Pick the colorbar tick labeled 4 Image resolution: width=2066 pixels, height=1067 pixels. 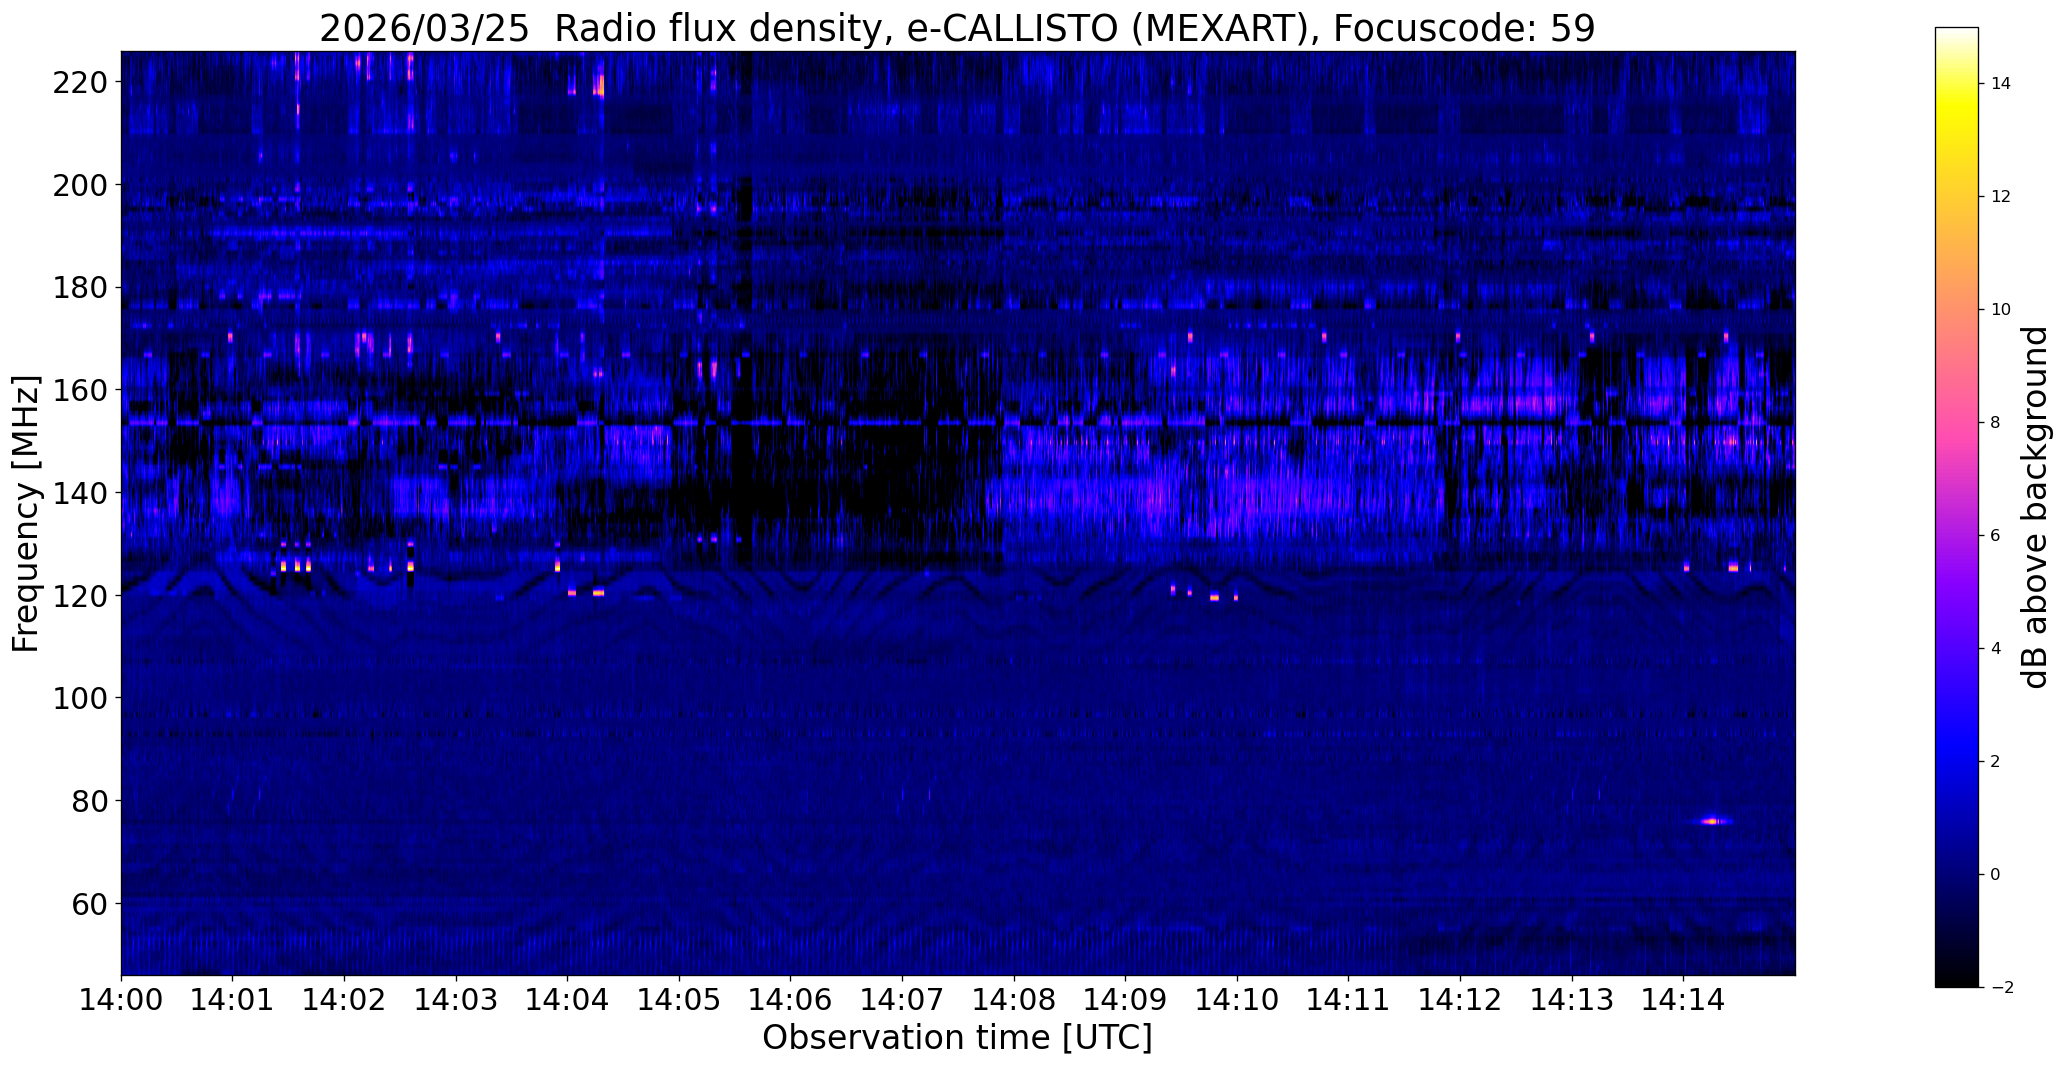tap(1996, 649)
